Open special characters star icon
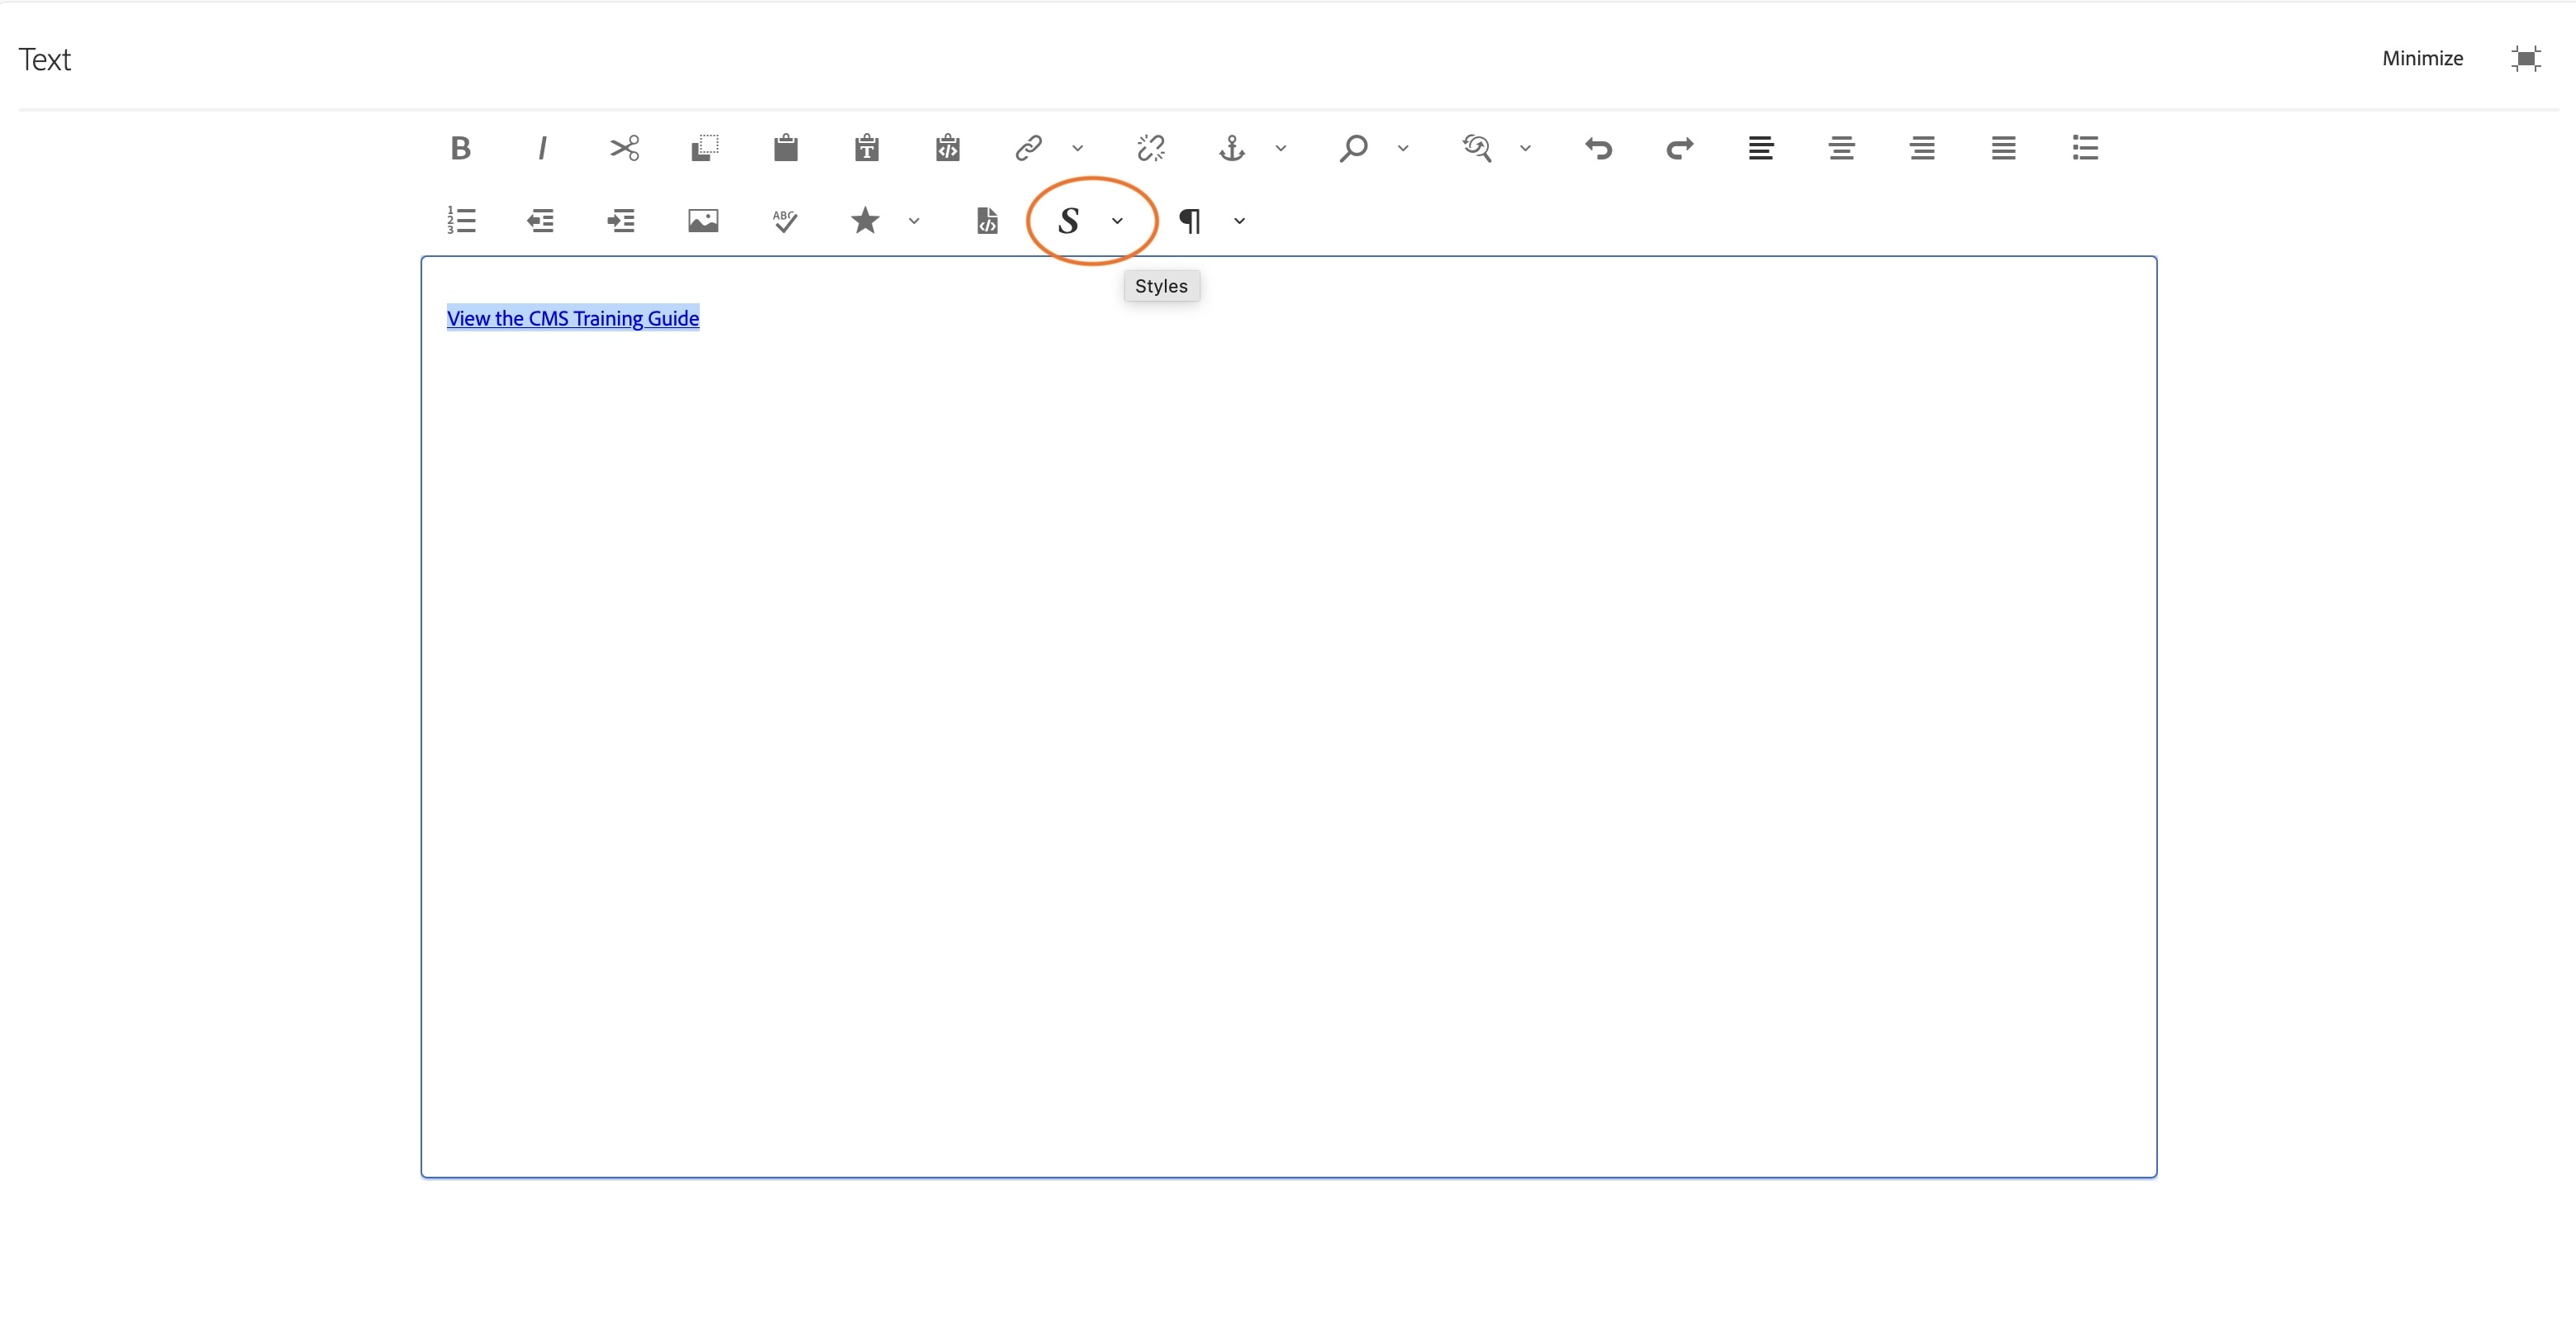Viewport: 2576px width, 1342px height. (865, 220)
